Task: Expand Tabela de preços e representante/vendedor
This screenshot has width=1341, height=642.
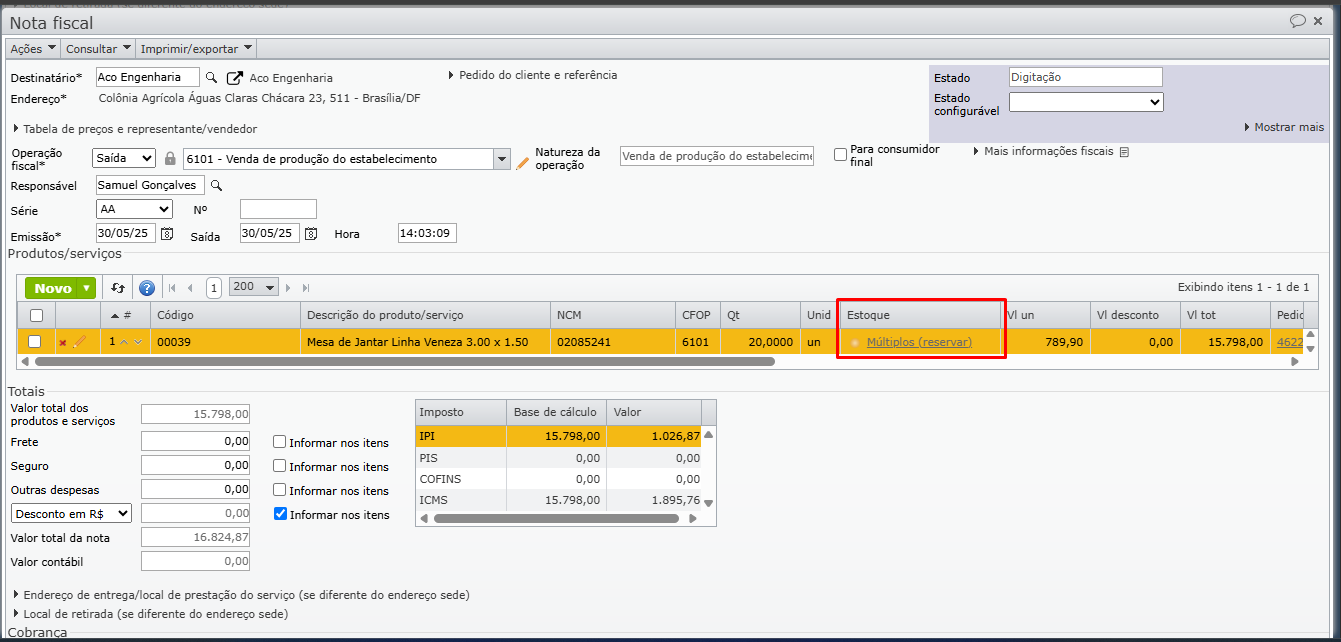Action: click(135, 129)
